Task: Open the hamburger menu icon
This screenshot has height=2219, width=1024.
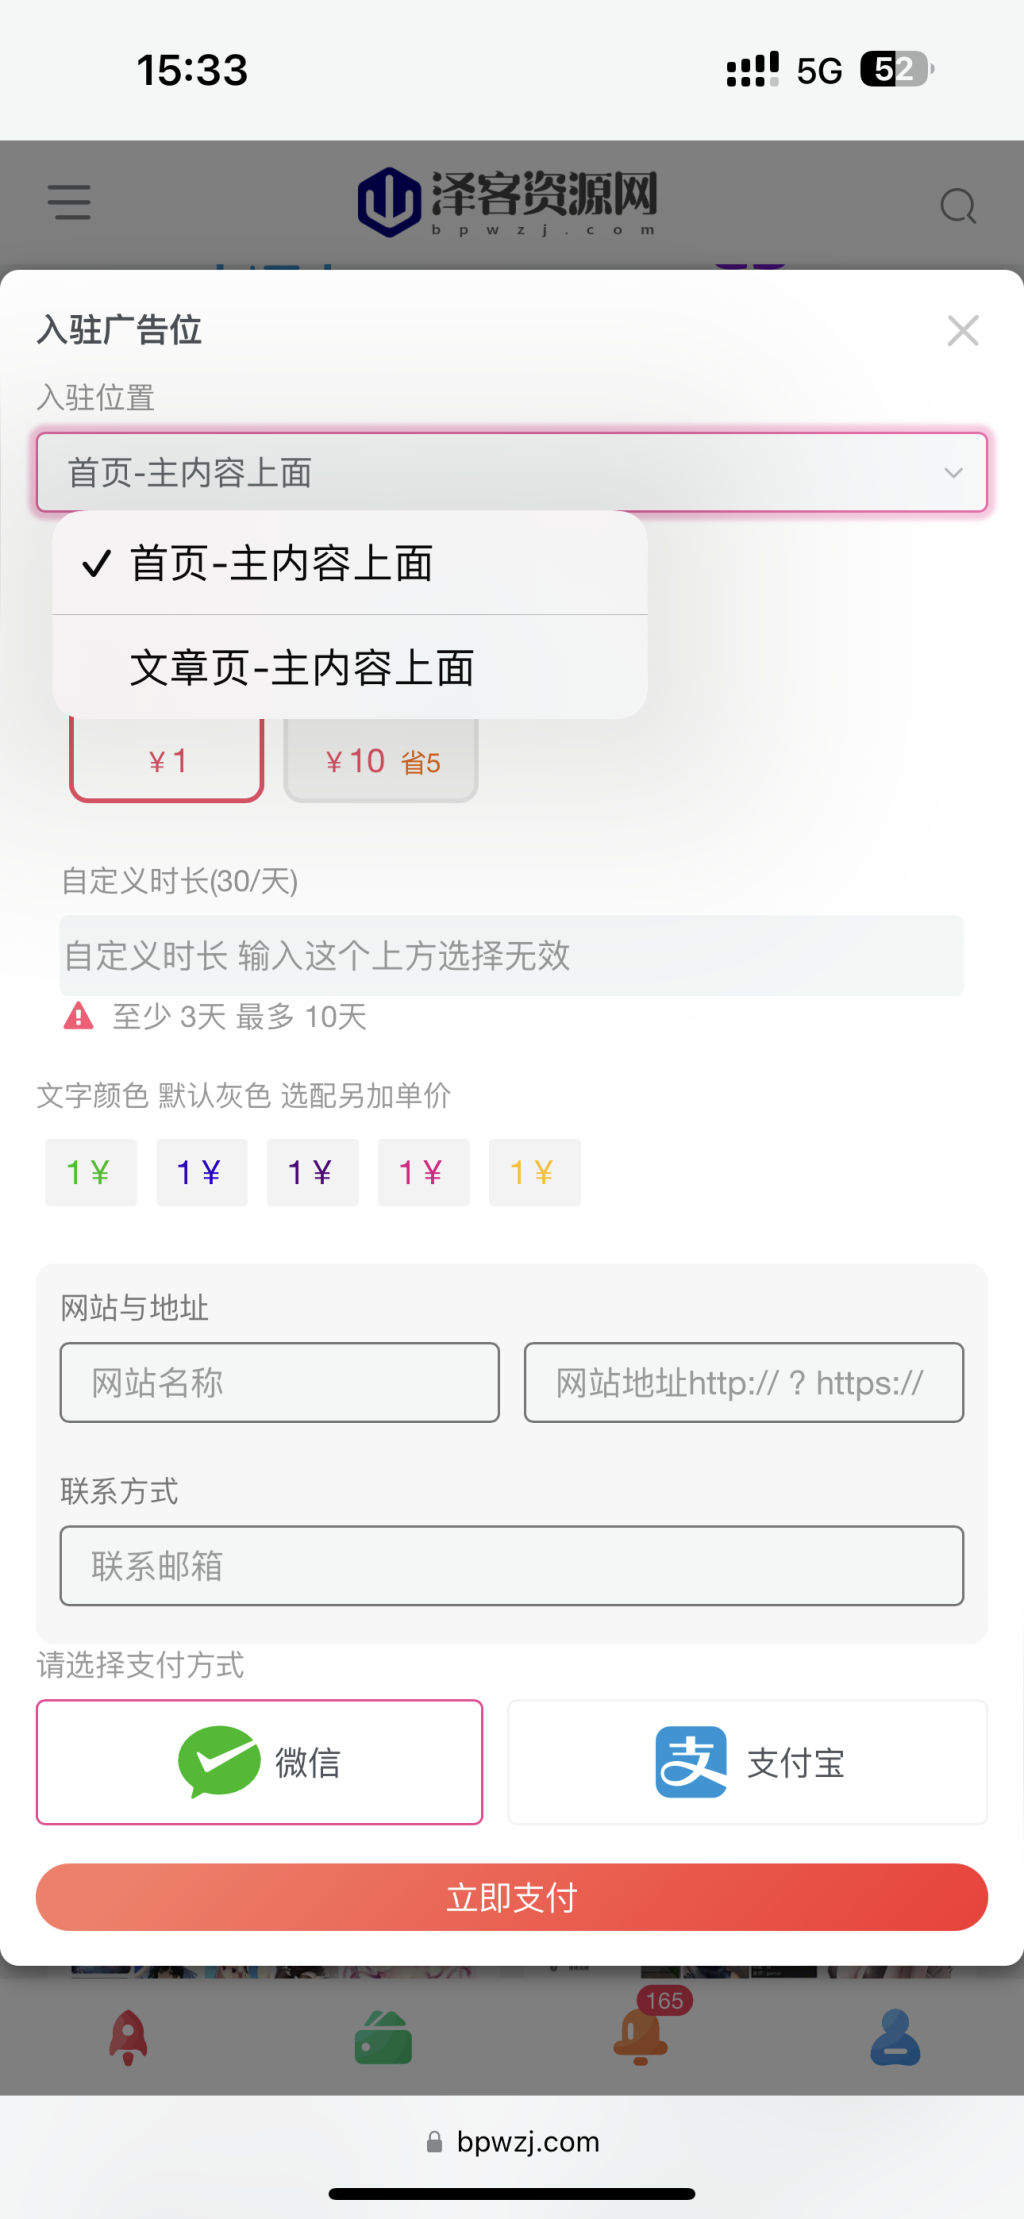Action: click(69, 202)
